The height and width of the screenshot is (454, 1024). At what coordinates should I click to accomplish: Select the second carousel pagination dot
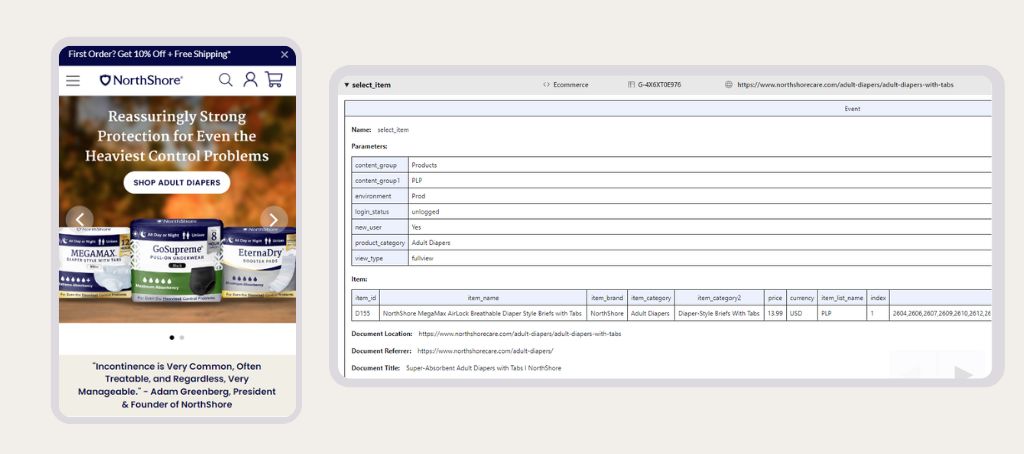[x=181, y=338]
